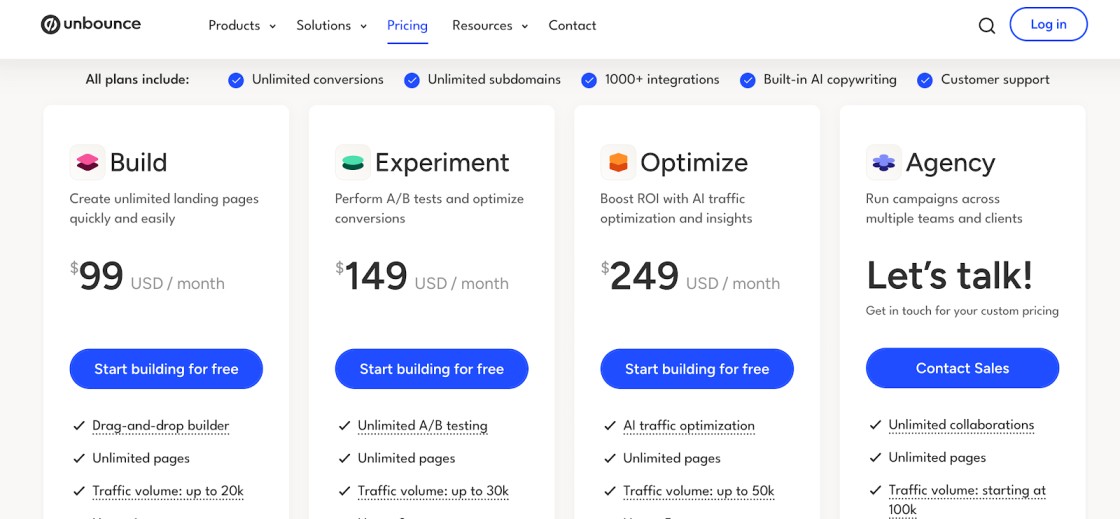Click the Unlimited collaborations feature link
The width and height of the screenshot is (1120, 519).
point(961,425)
